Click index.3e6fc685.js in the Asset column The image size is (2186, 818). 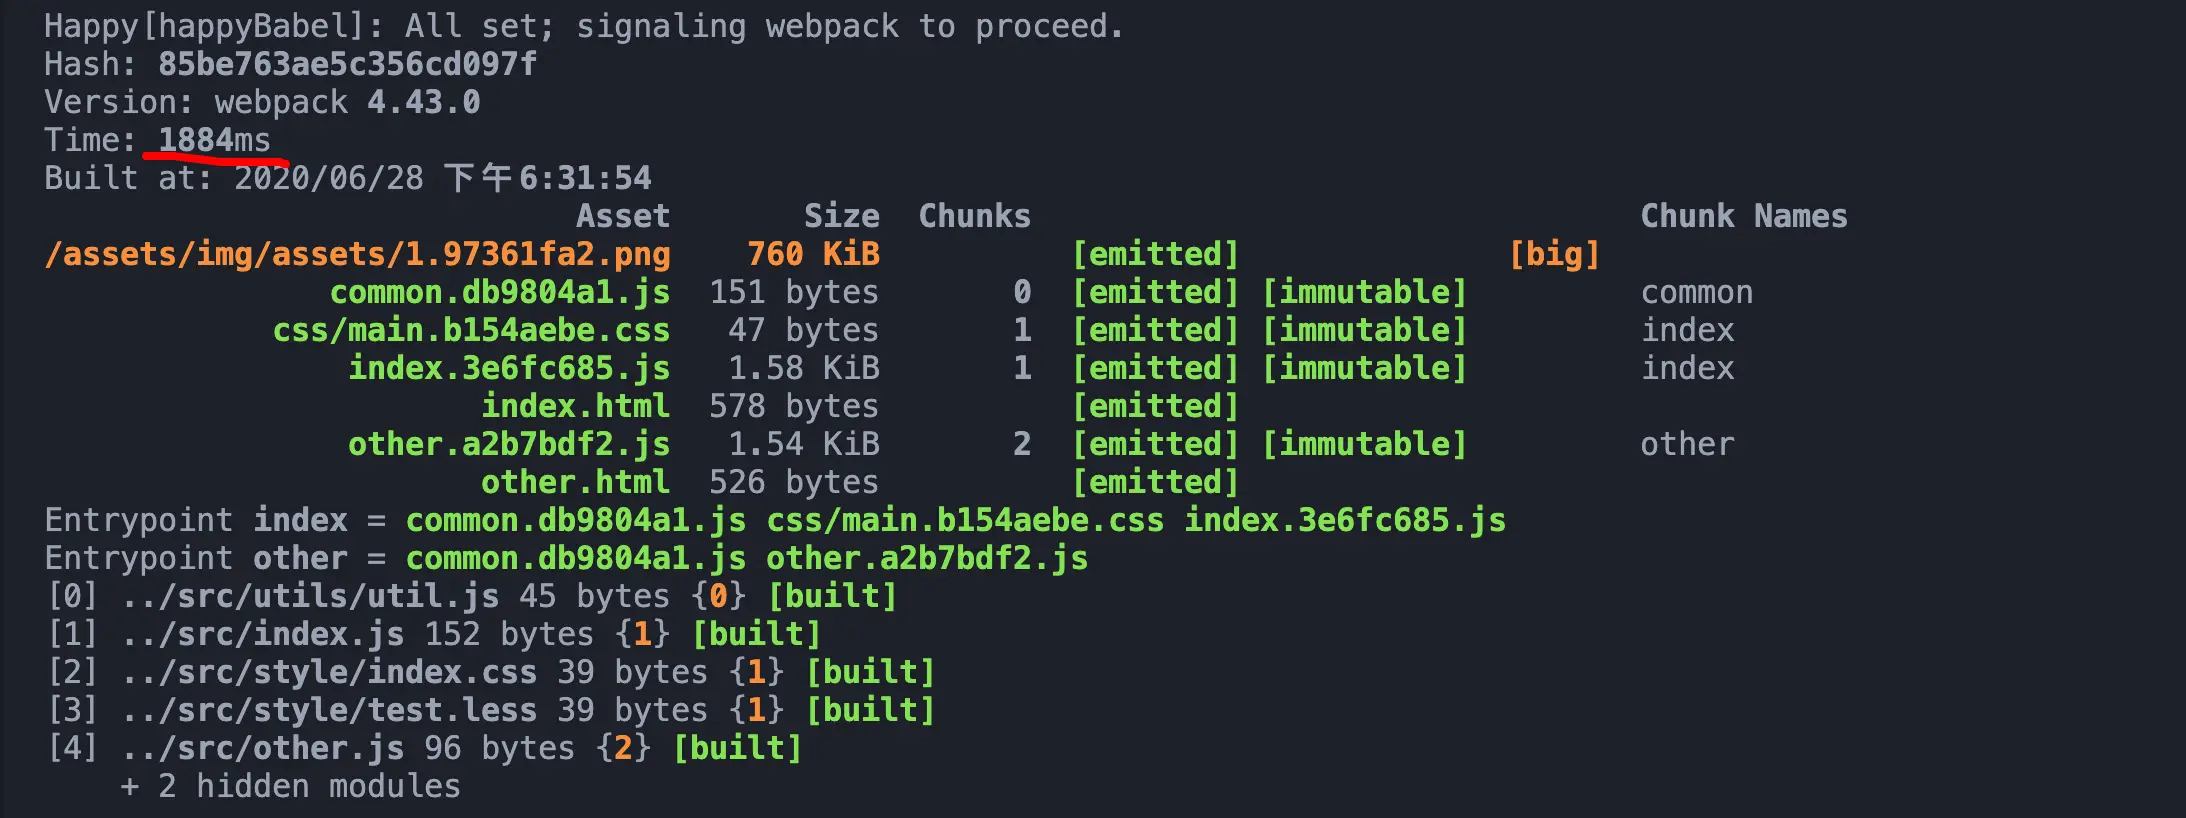point(509,368)
